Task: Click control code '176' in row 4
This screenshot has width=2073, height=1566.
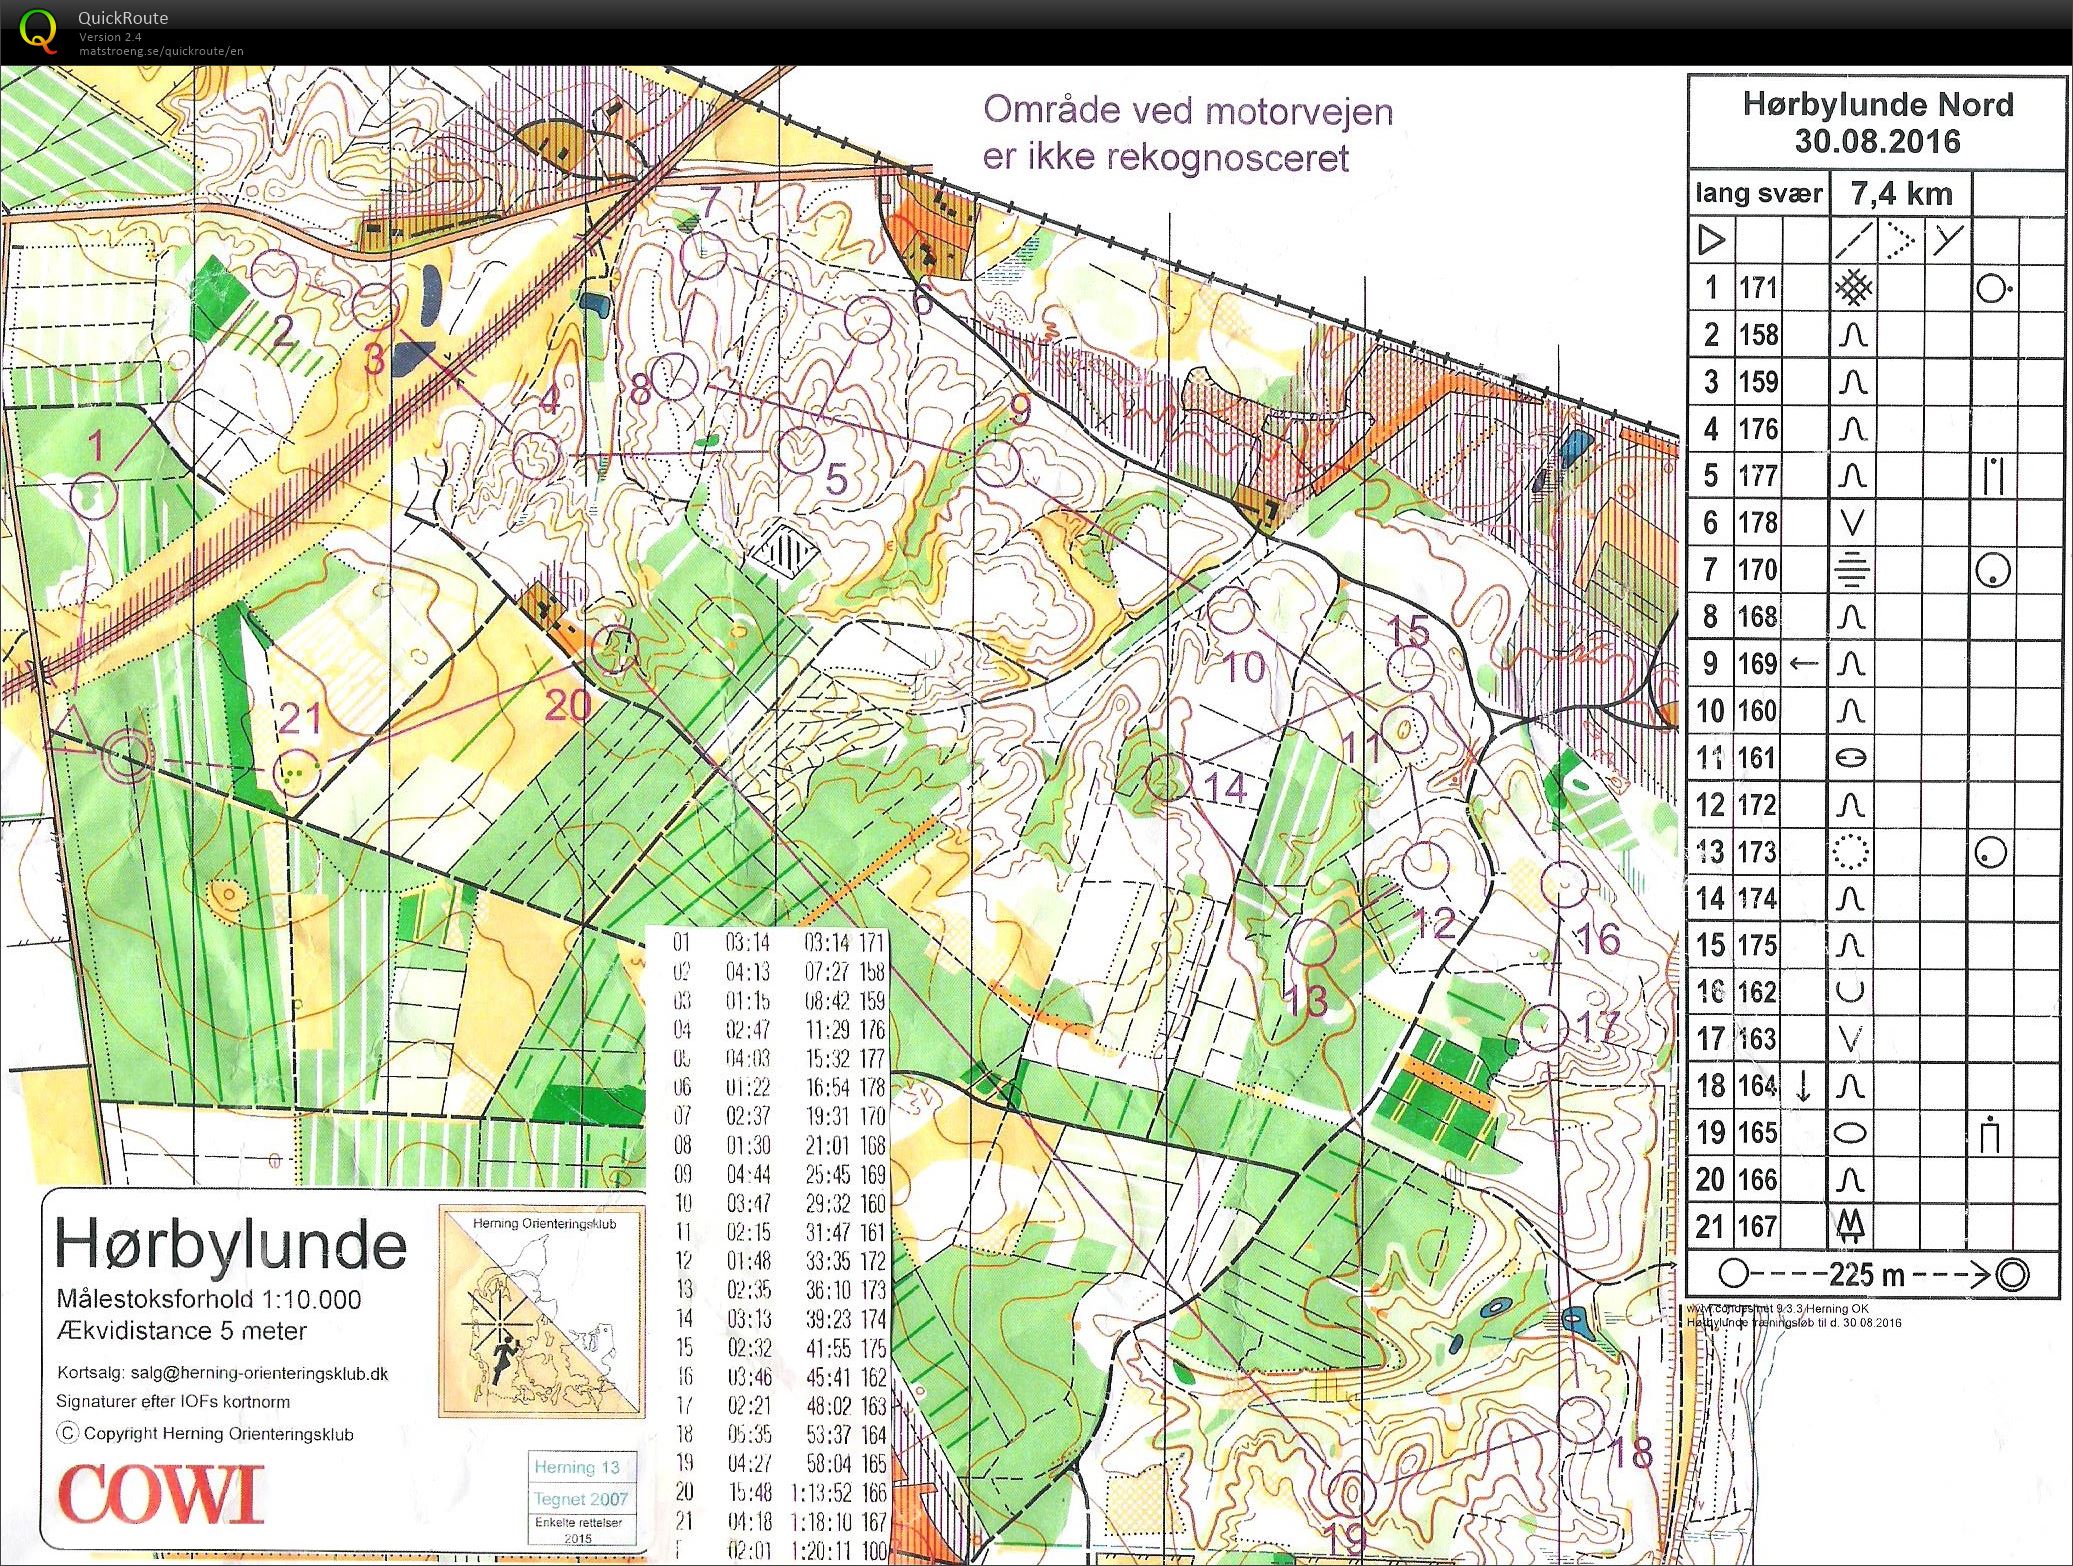Action: pyautogui.click(x=1758, y=429)
